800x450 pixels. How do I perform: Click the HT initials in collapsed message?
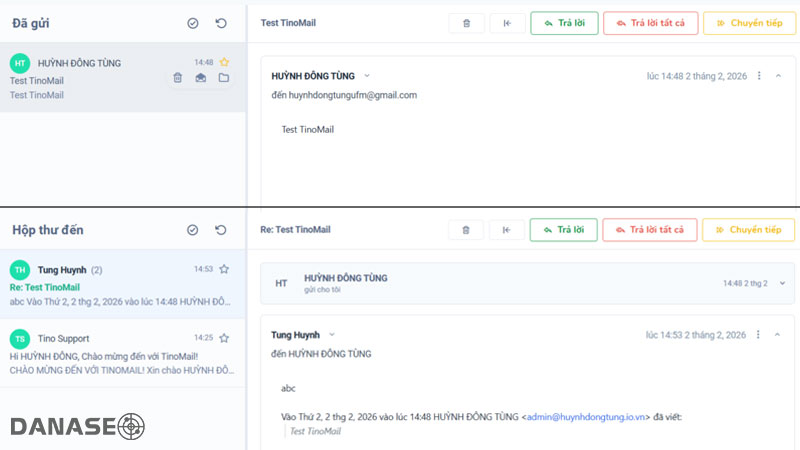click(x=281, y=283)
